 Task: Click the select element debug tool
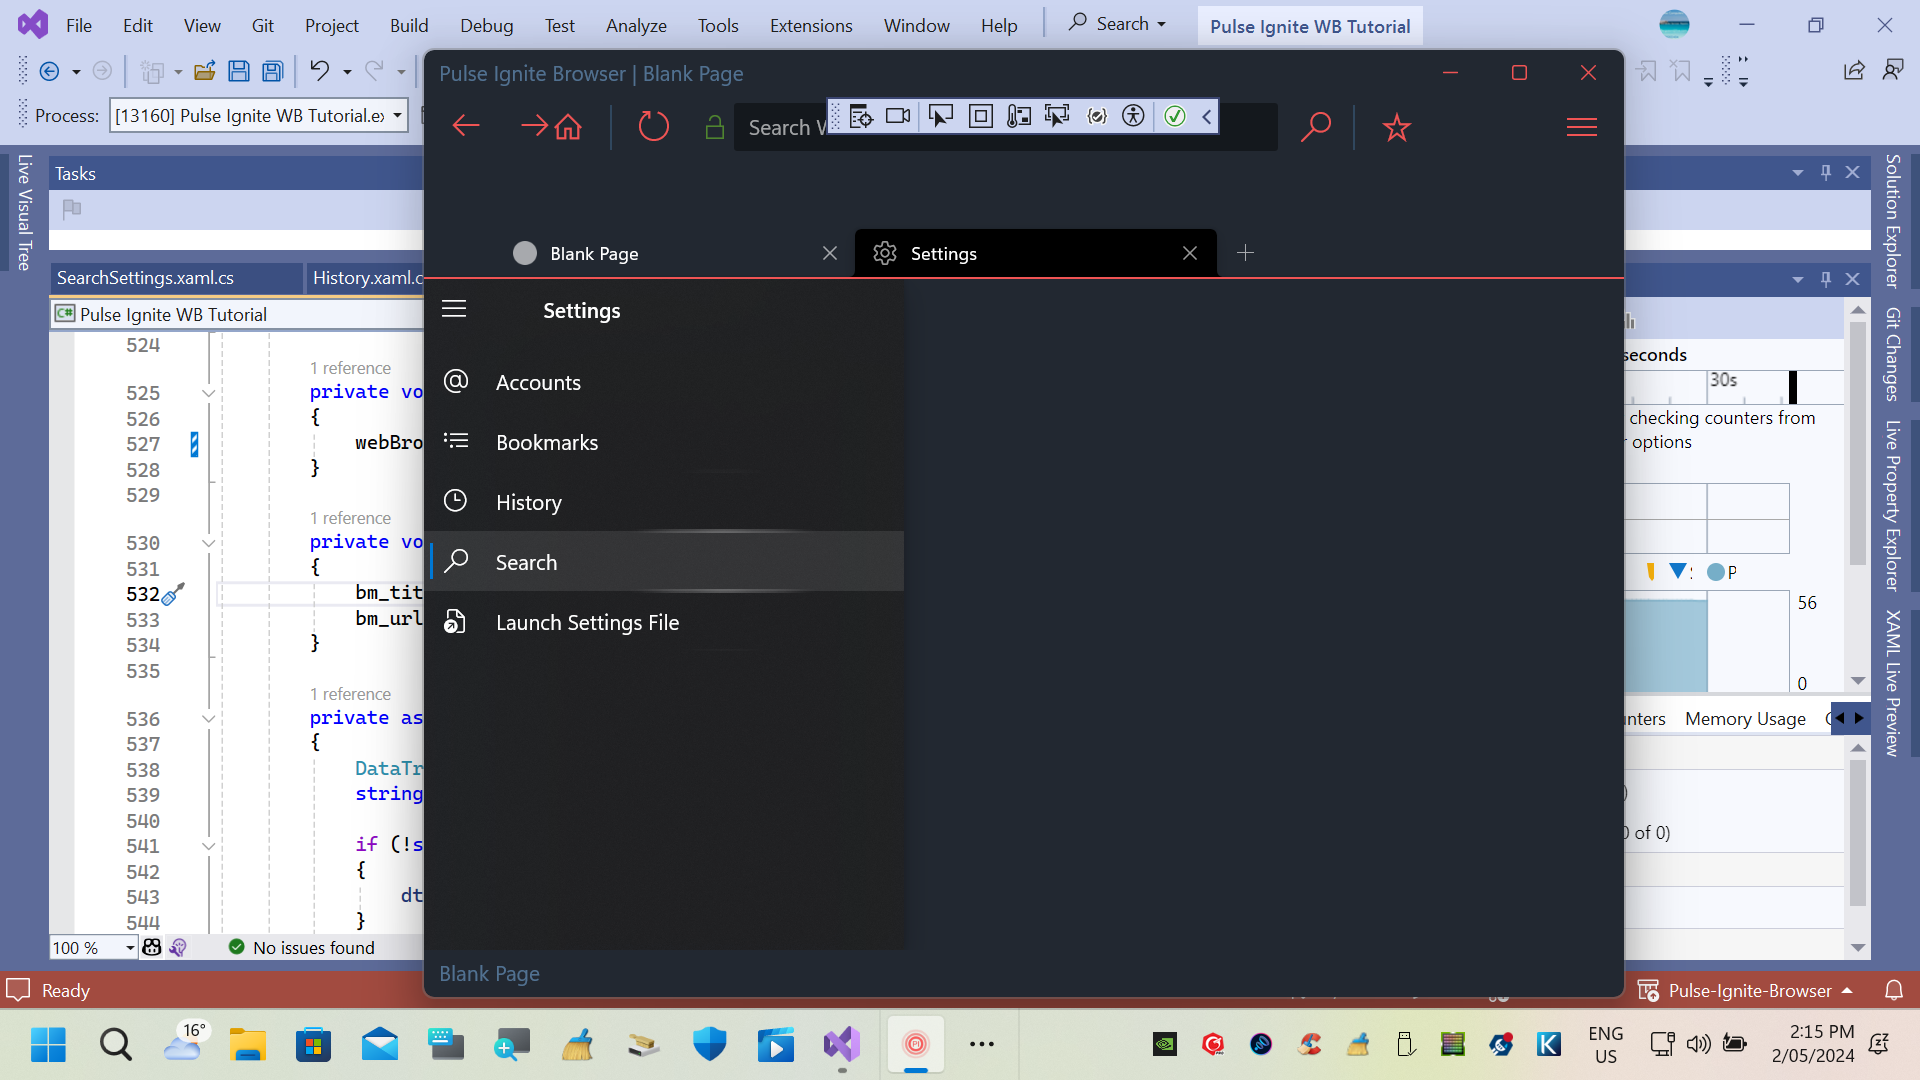(x=940, y=116)
